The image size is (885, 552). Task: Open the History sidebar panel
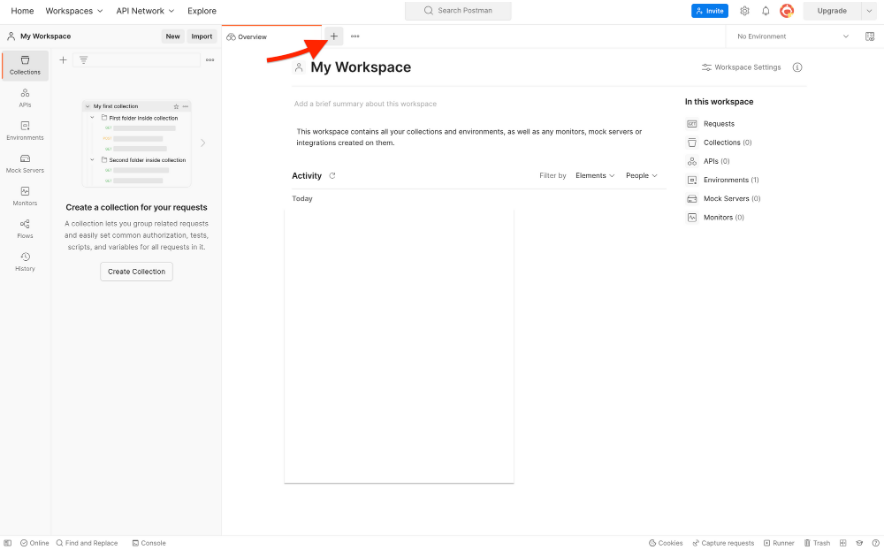click(x=25, y=262)
